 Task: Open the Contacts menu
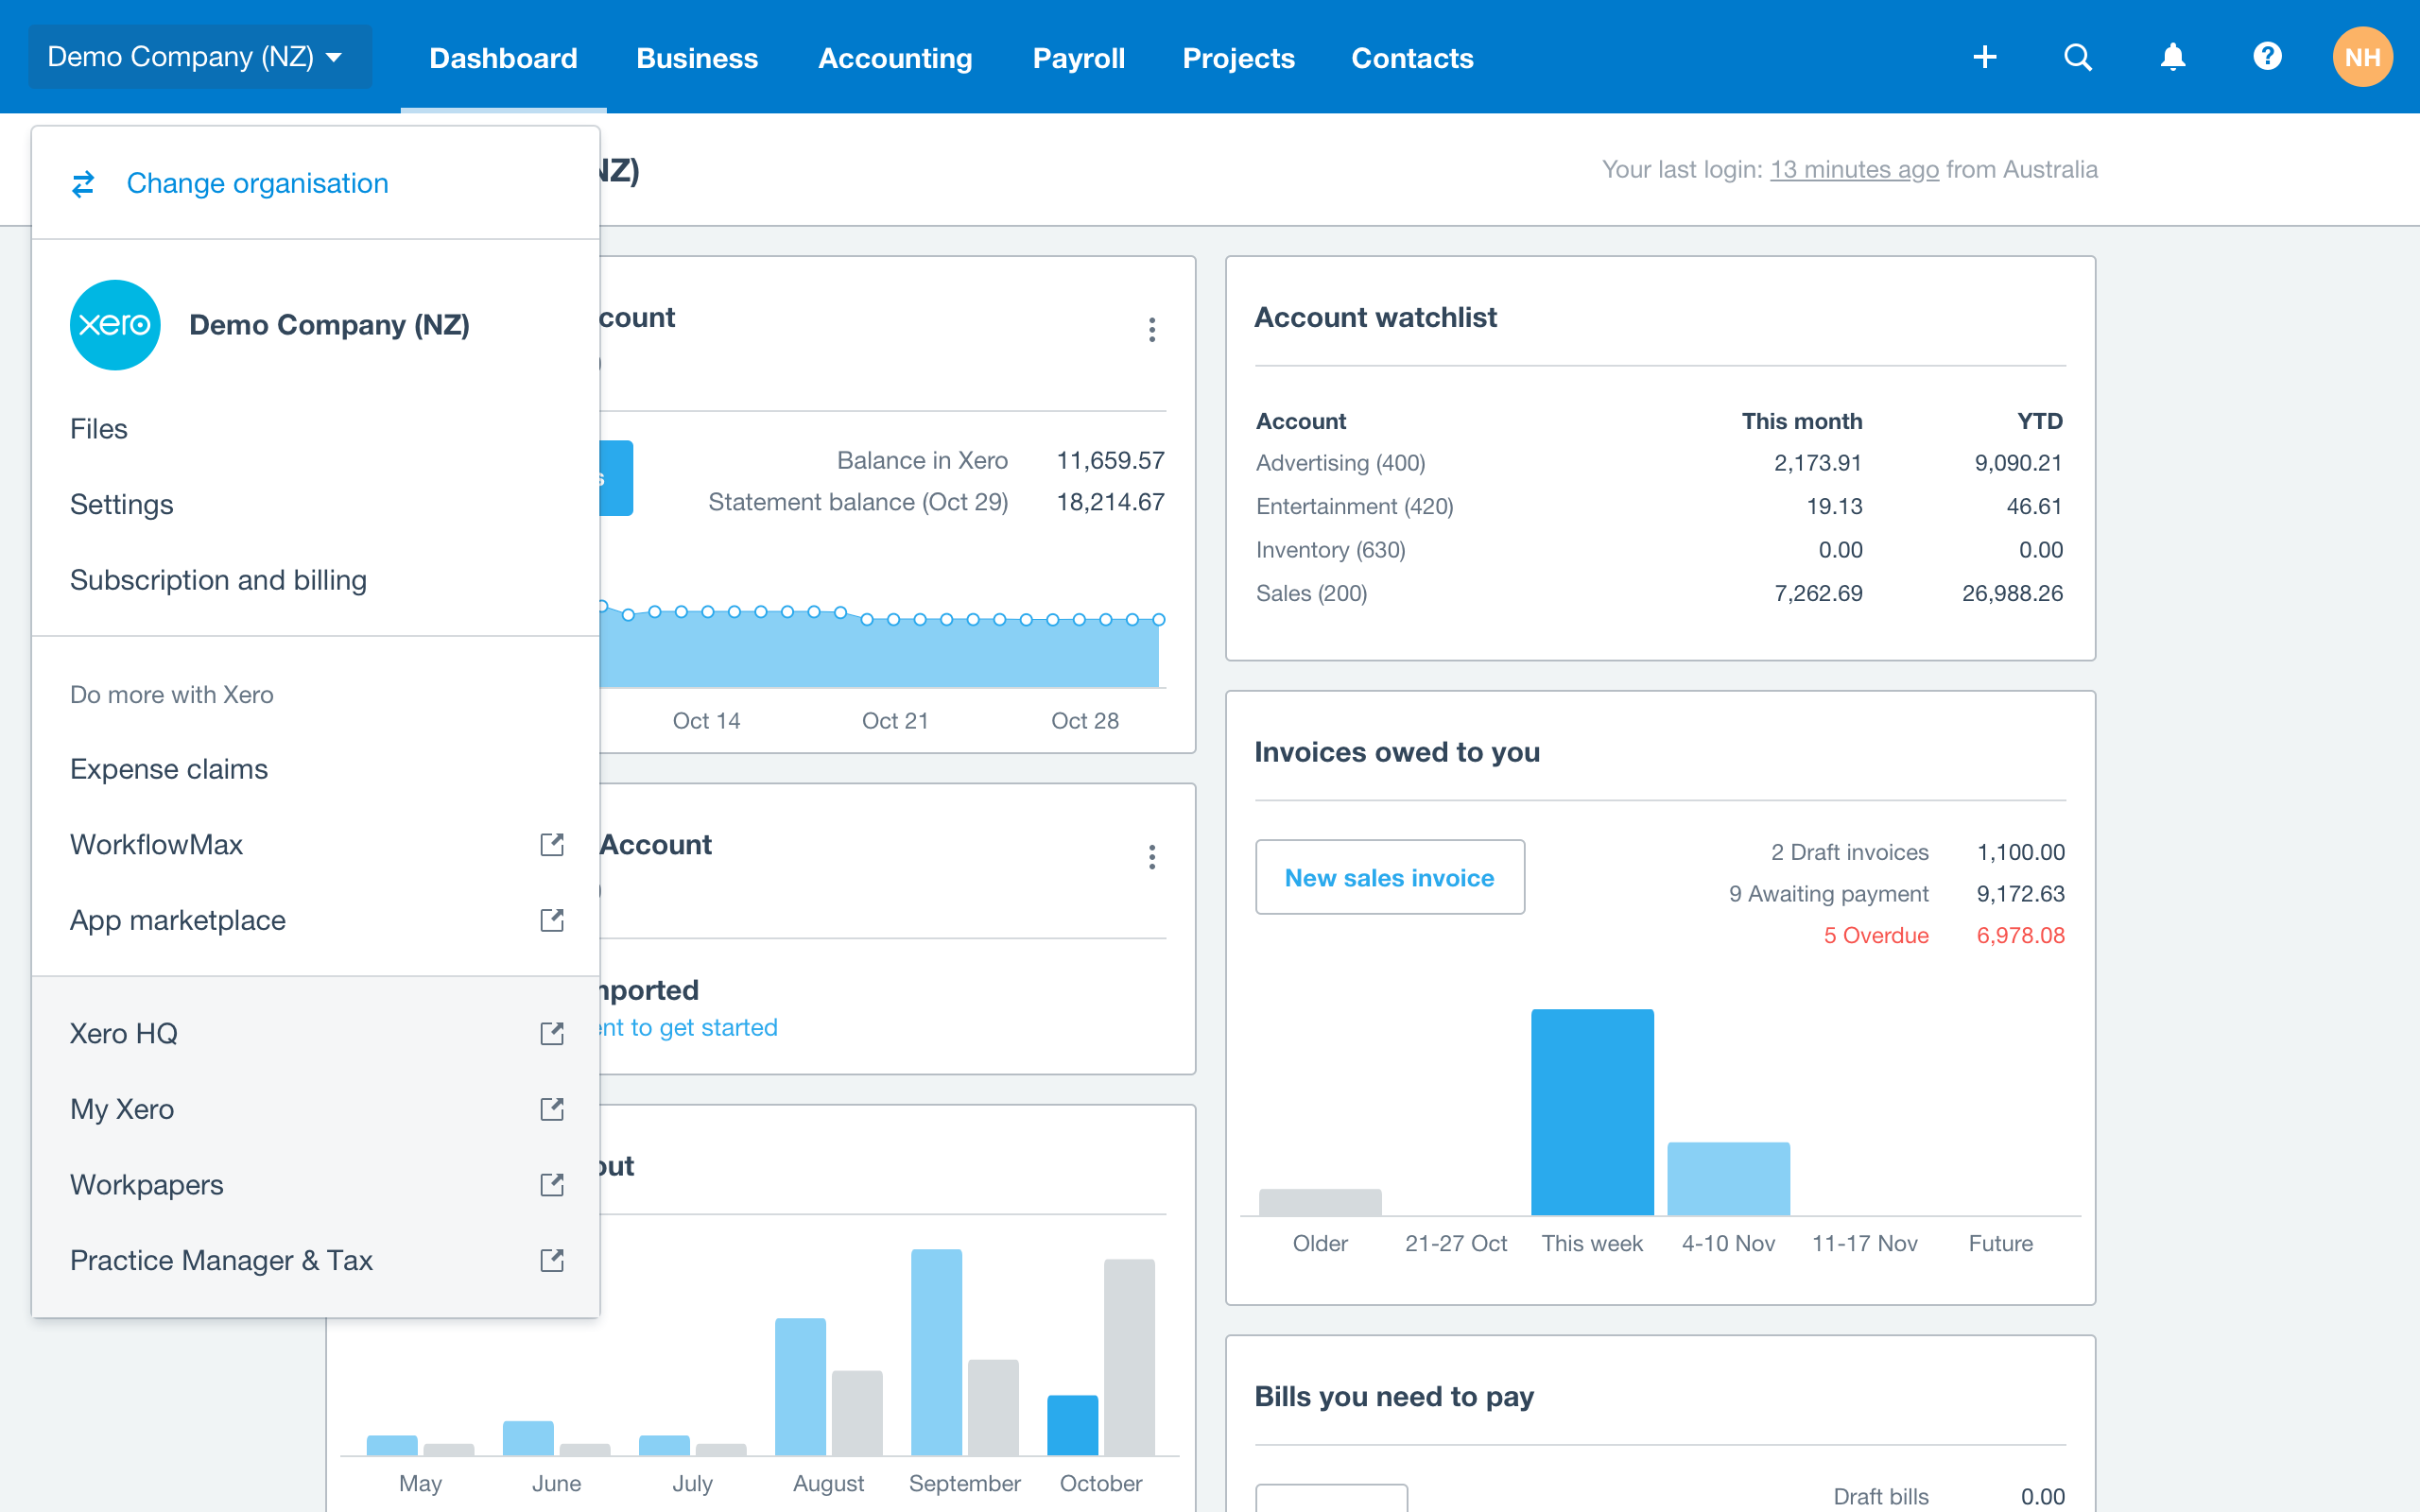(x=1412, y=58)
